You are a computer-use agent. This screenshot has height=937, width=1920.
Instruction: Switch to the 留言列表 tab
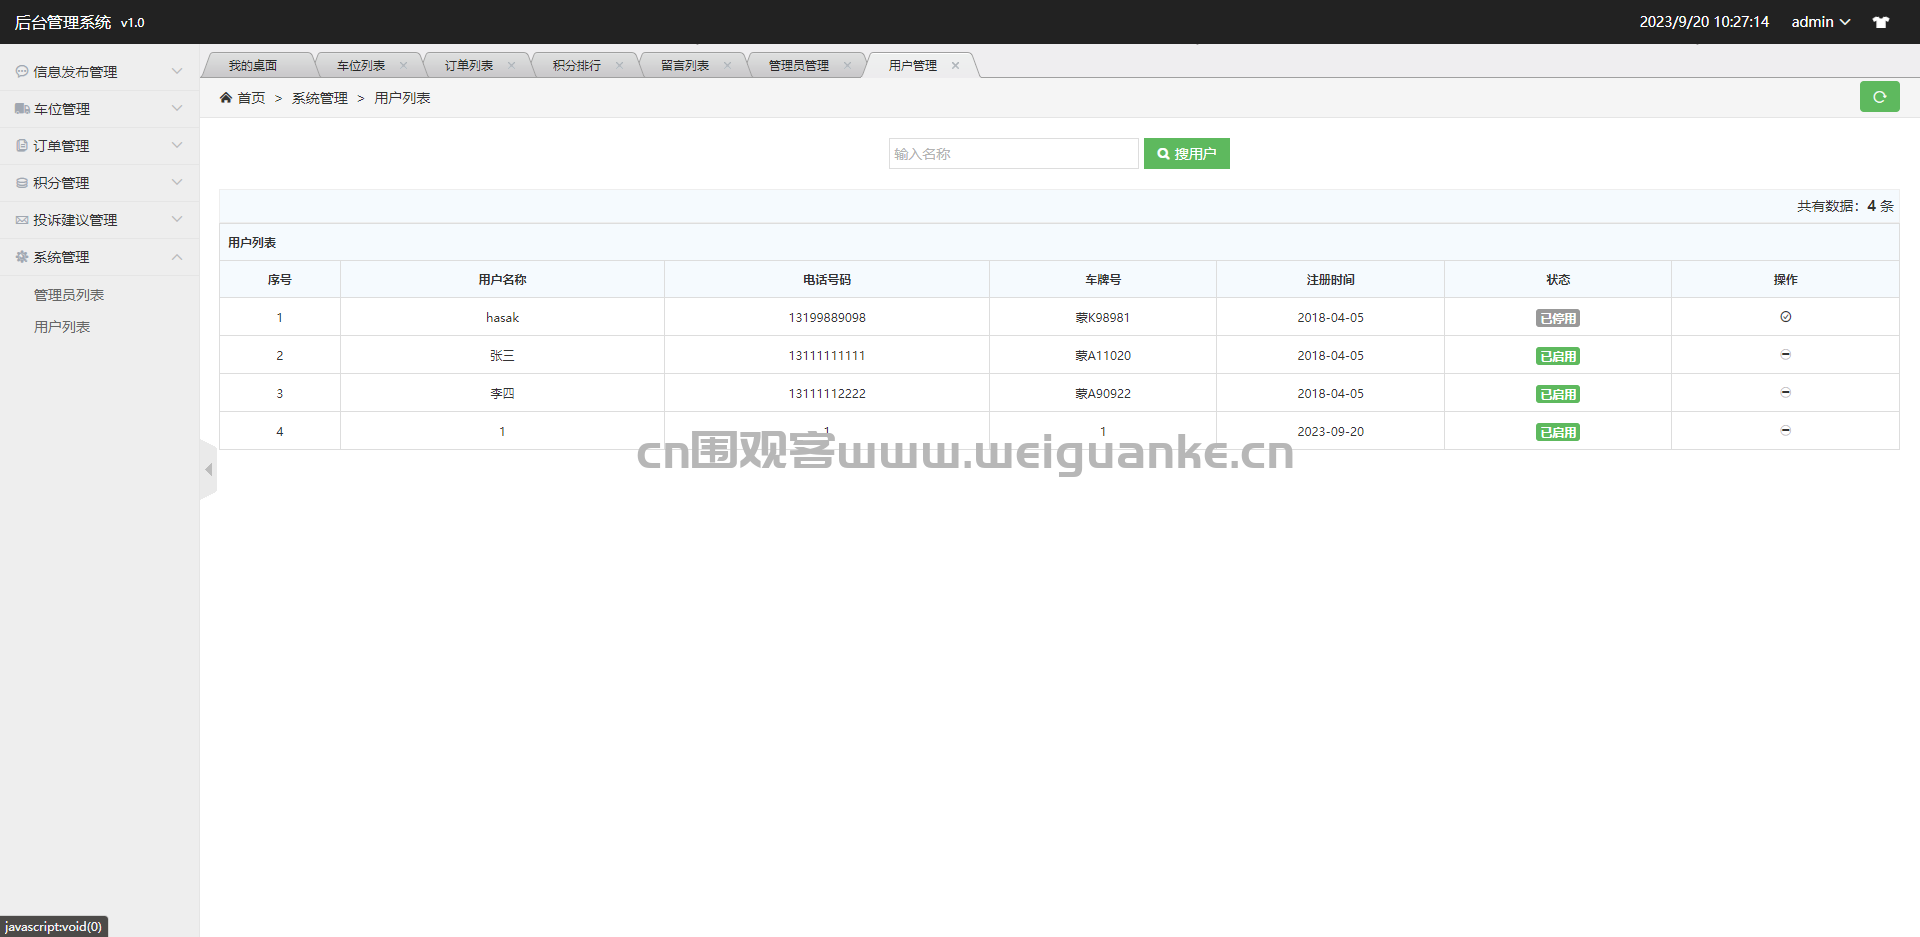[685, 65]
